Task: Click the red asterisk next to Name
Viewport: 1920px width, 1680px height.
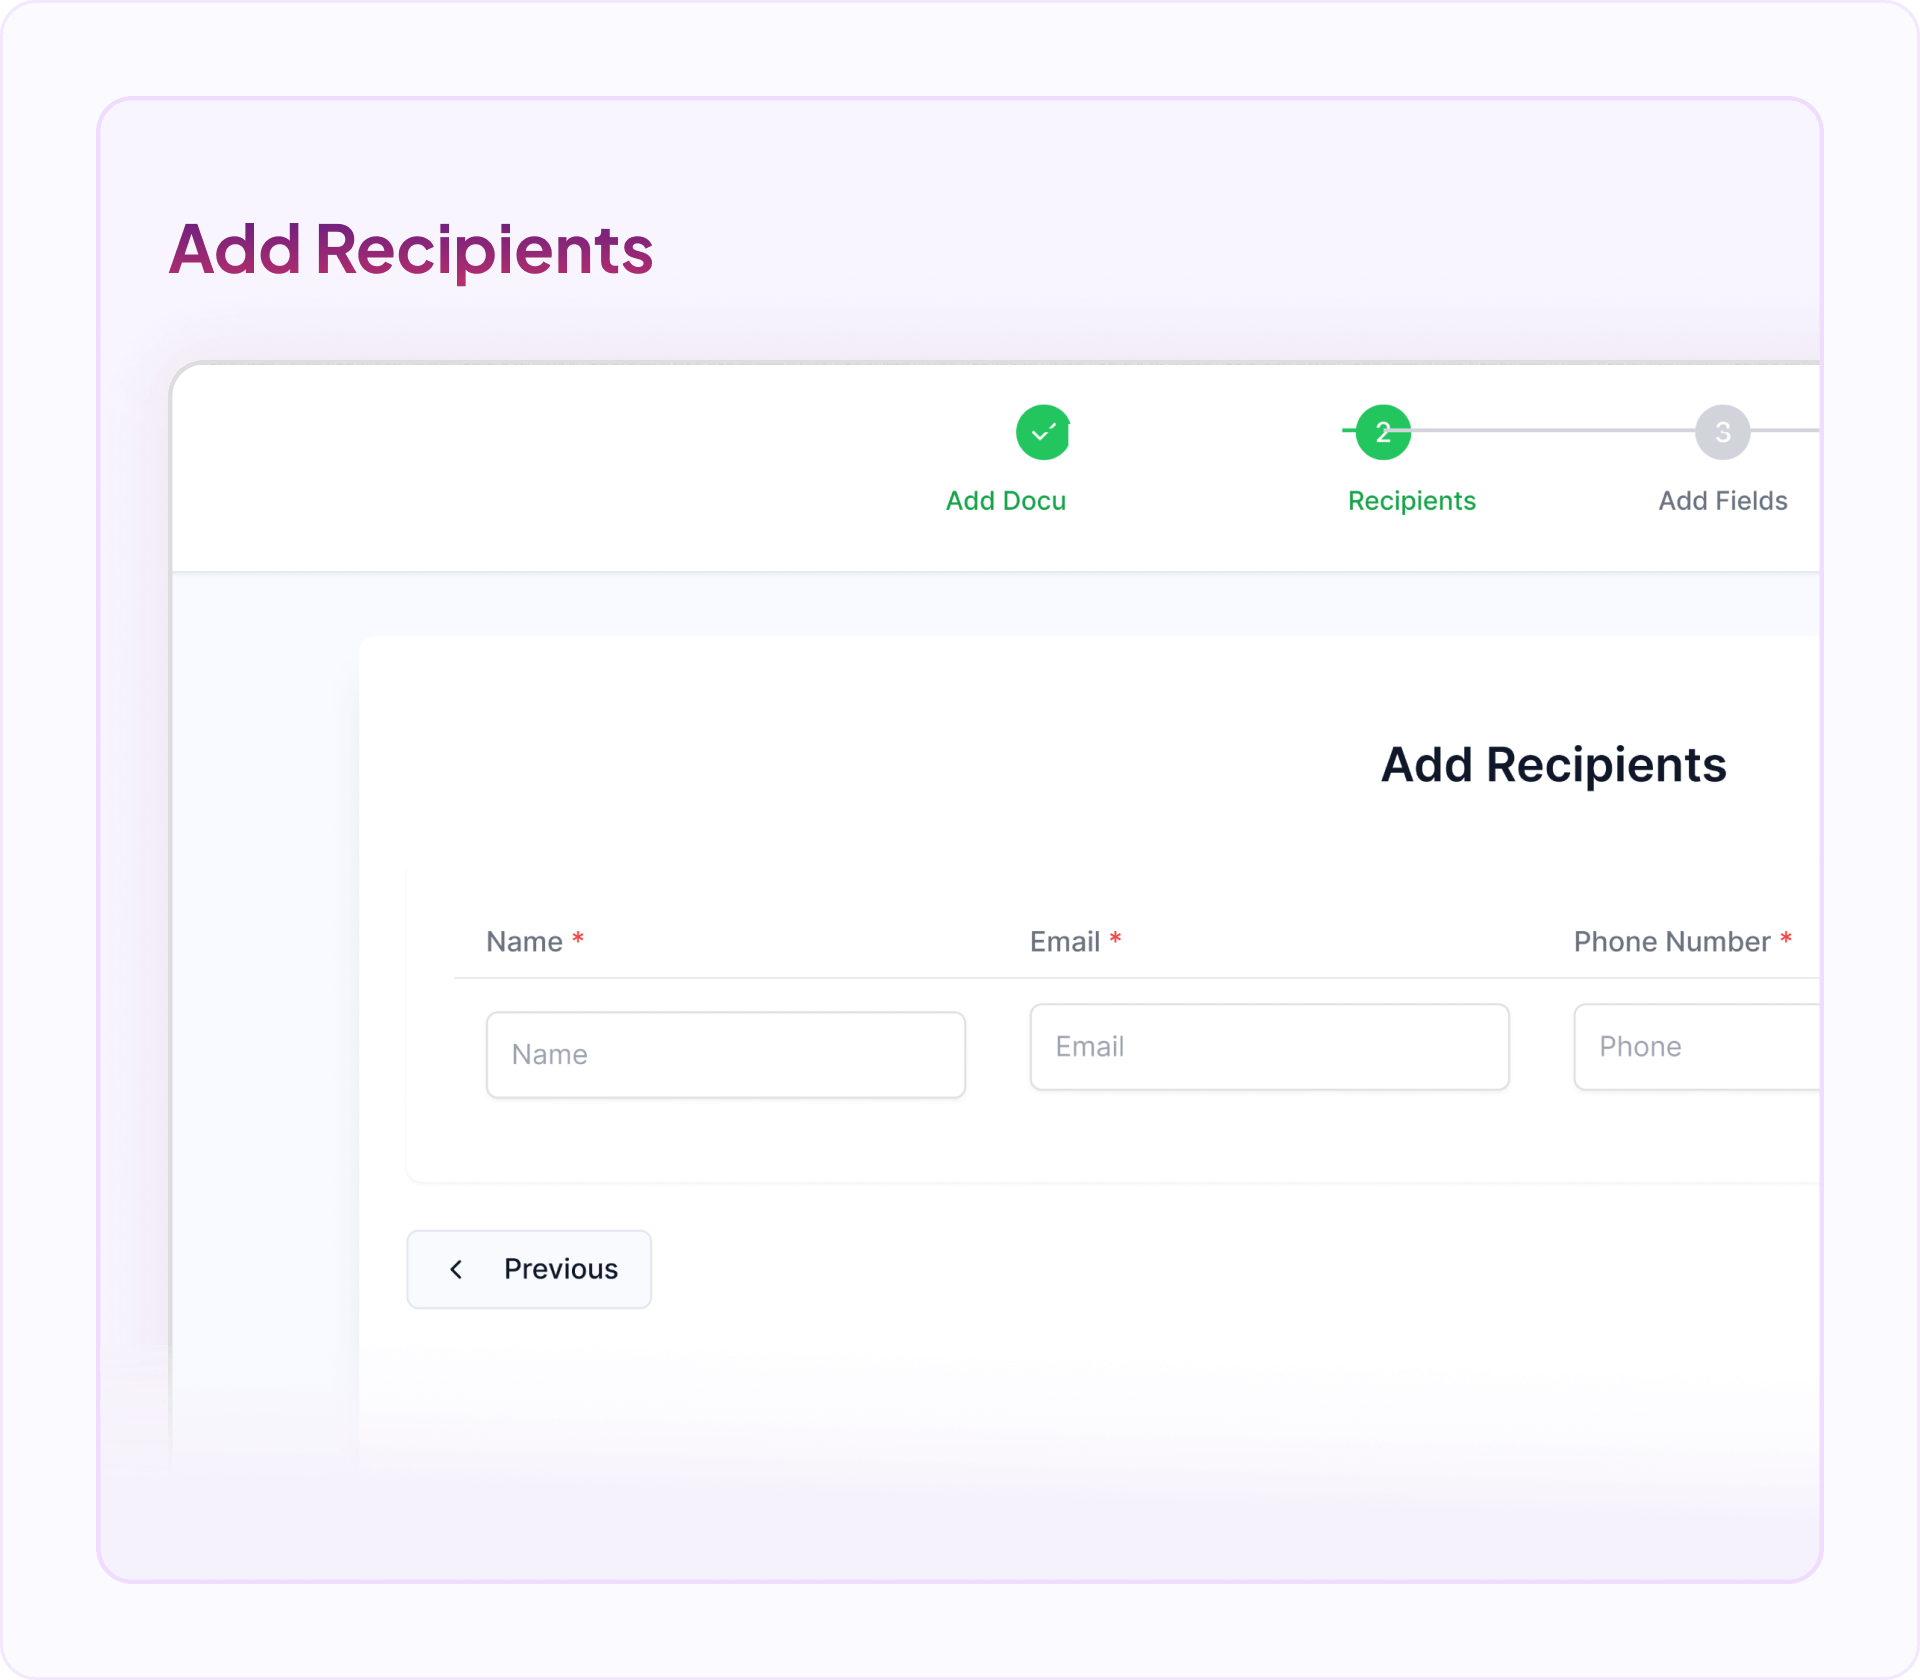Action: 578,939
